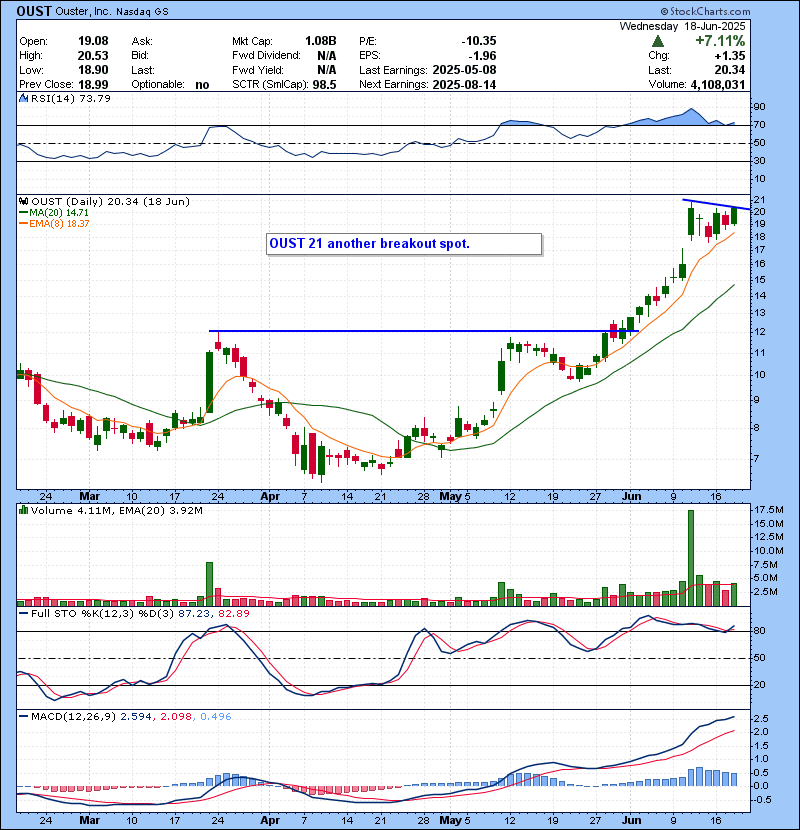Click the Open value 19.08
The height and width of the screenshot is (830, 800).
(x=93, y=41)
